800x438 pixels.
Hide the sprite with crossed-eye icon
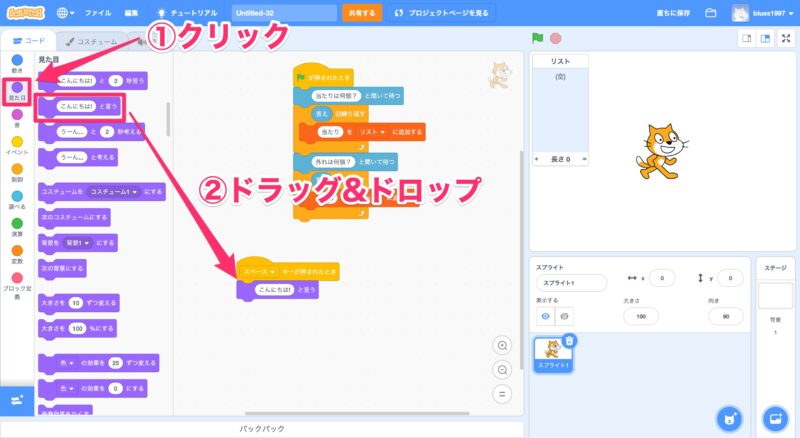click(x=565, y=316)
